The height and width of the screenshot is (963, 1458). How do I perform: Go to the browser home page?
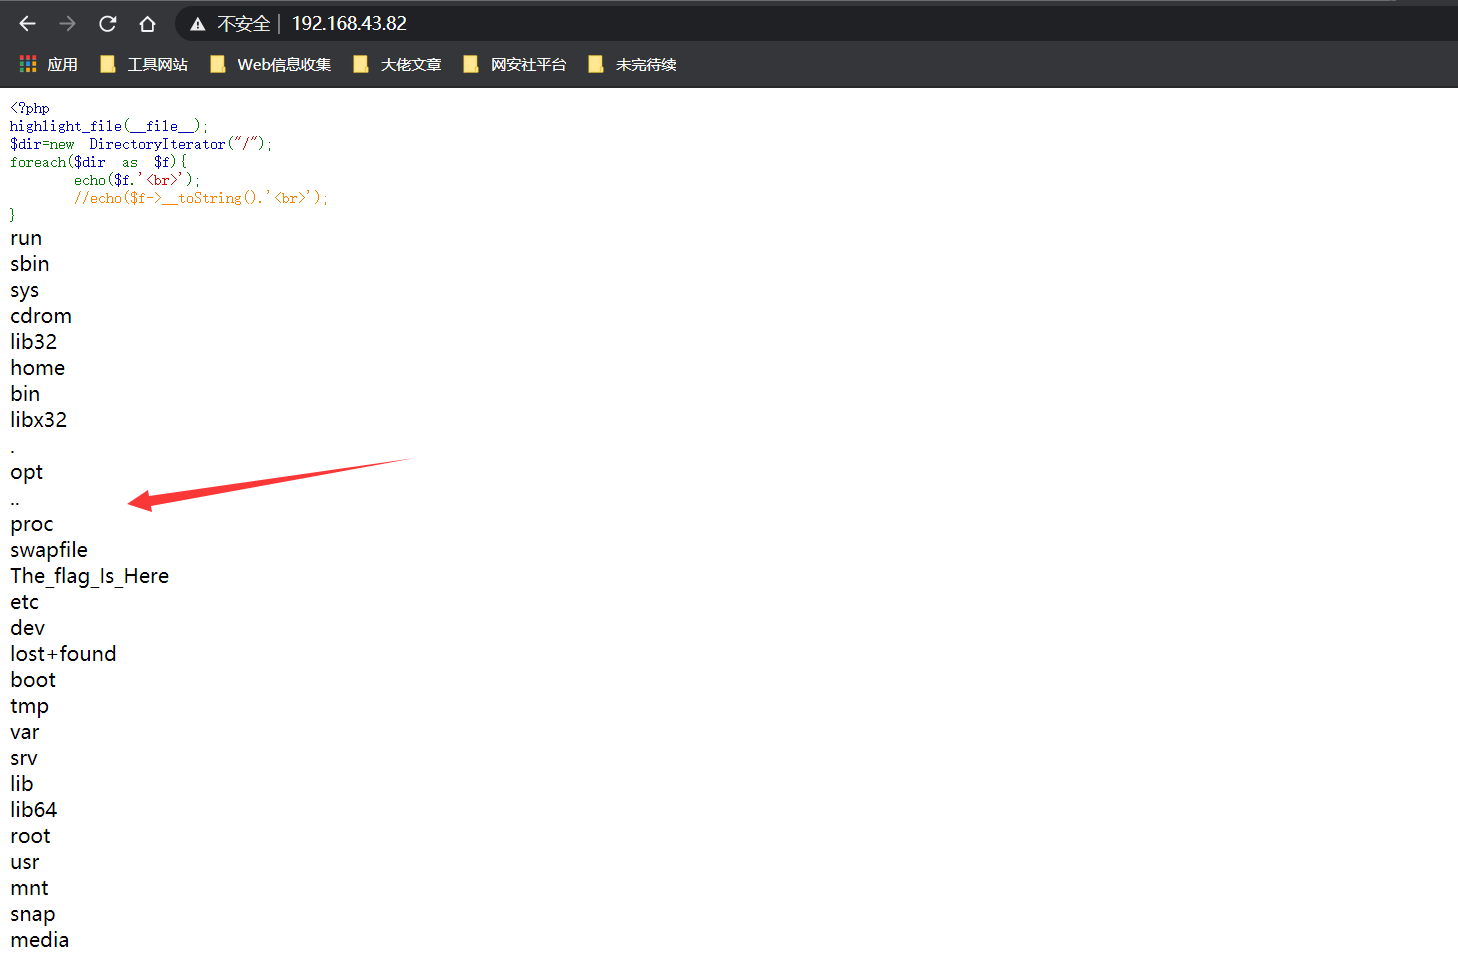147,24
